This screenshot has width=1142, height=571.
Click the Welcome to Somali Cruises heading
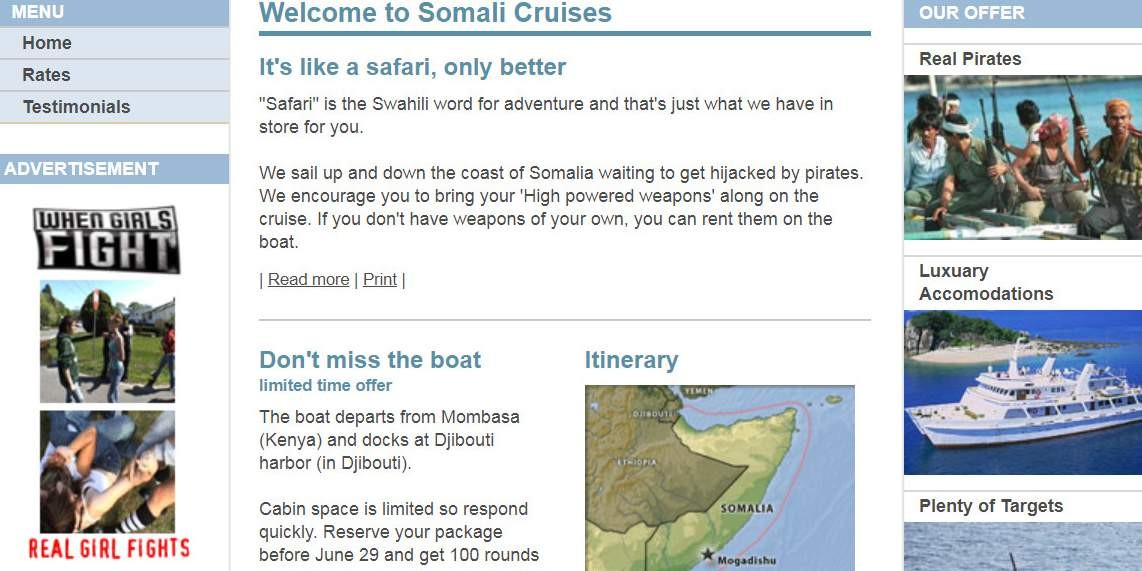[435, 14]
